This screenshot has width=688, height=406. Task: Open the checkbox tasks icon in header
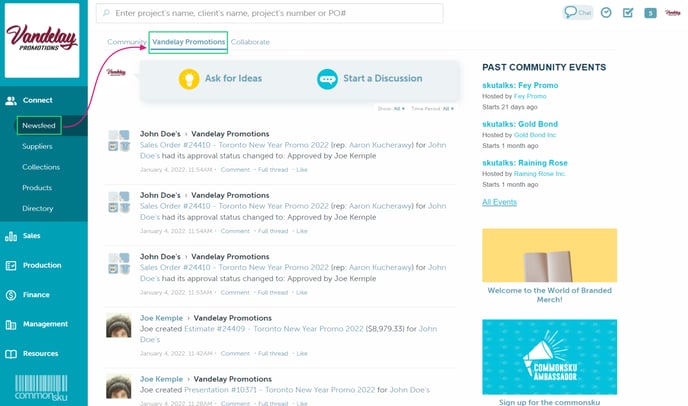[628, 13]
